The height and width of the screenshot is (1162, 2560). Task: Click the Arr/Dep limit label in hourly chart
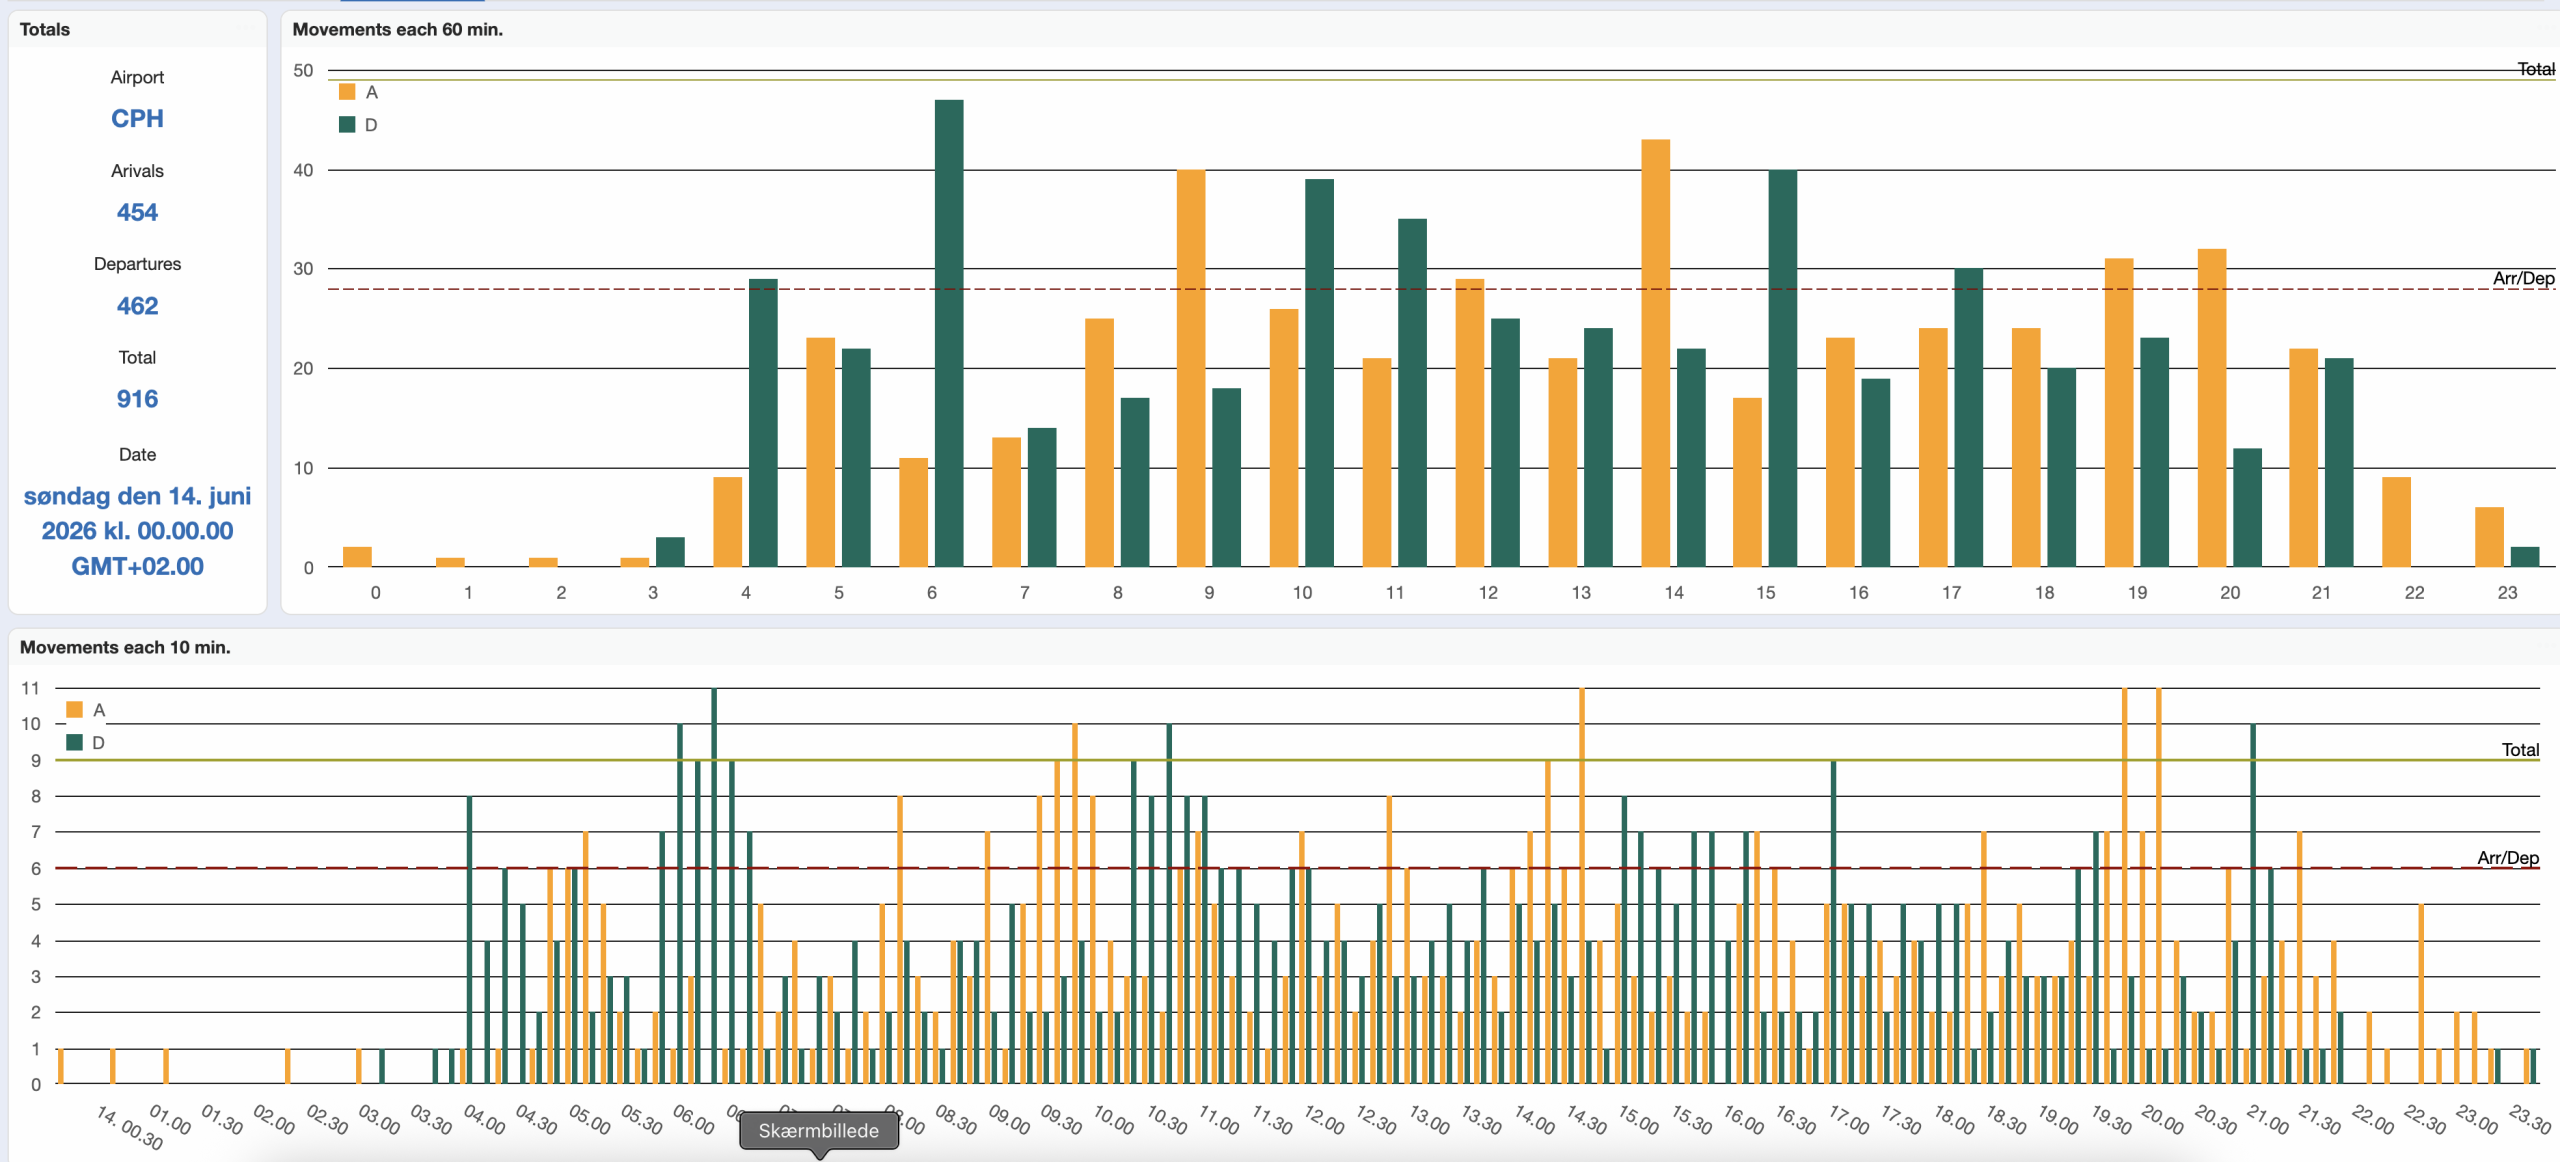[x=2522, y=278]
